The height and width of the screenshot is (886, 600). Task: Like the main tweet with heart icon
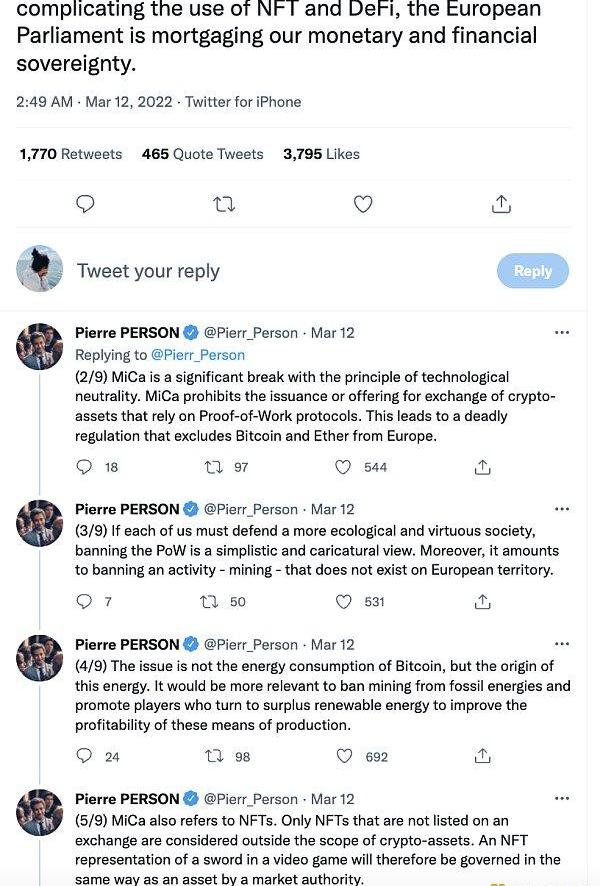[364, 204]
